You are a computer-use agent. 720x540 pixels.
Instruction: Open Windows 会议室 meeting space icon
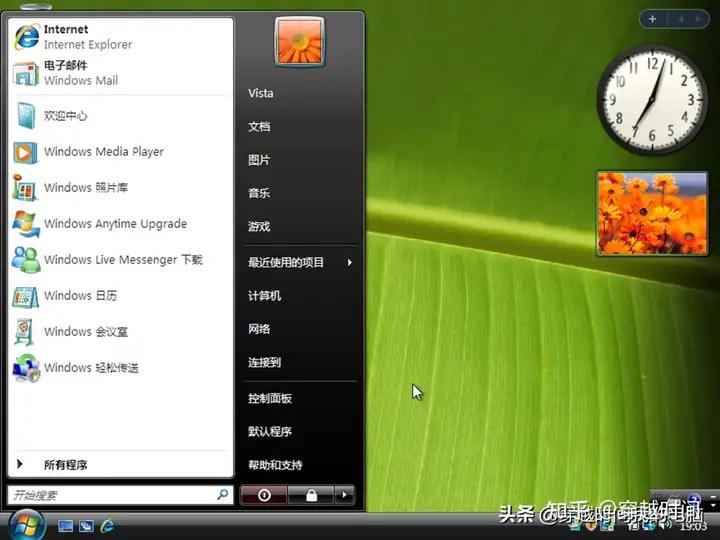click(25, 332)
